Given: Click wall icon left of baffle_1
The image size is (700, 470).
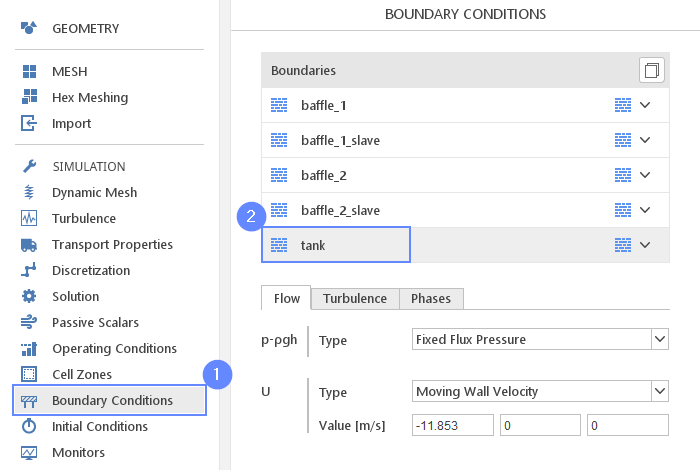Looking at the screenshot, I should (279, 105).
